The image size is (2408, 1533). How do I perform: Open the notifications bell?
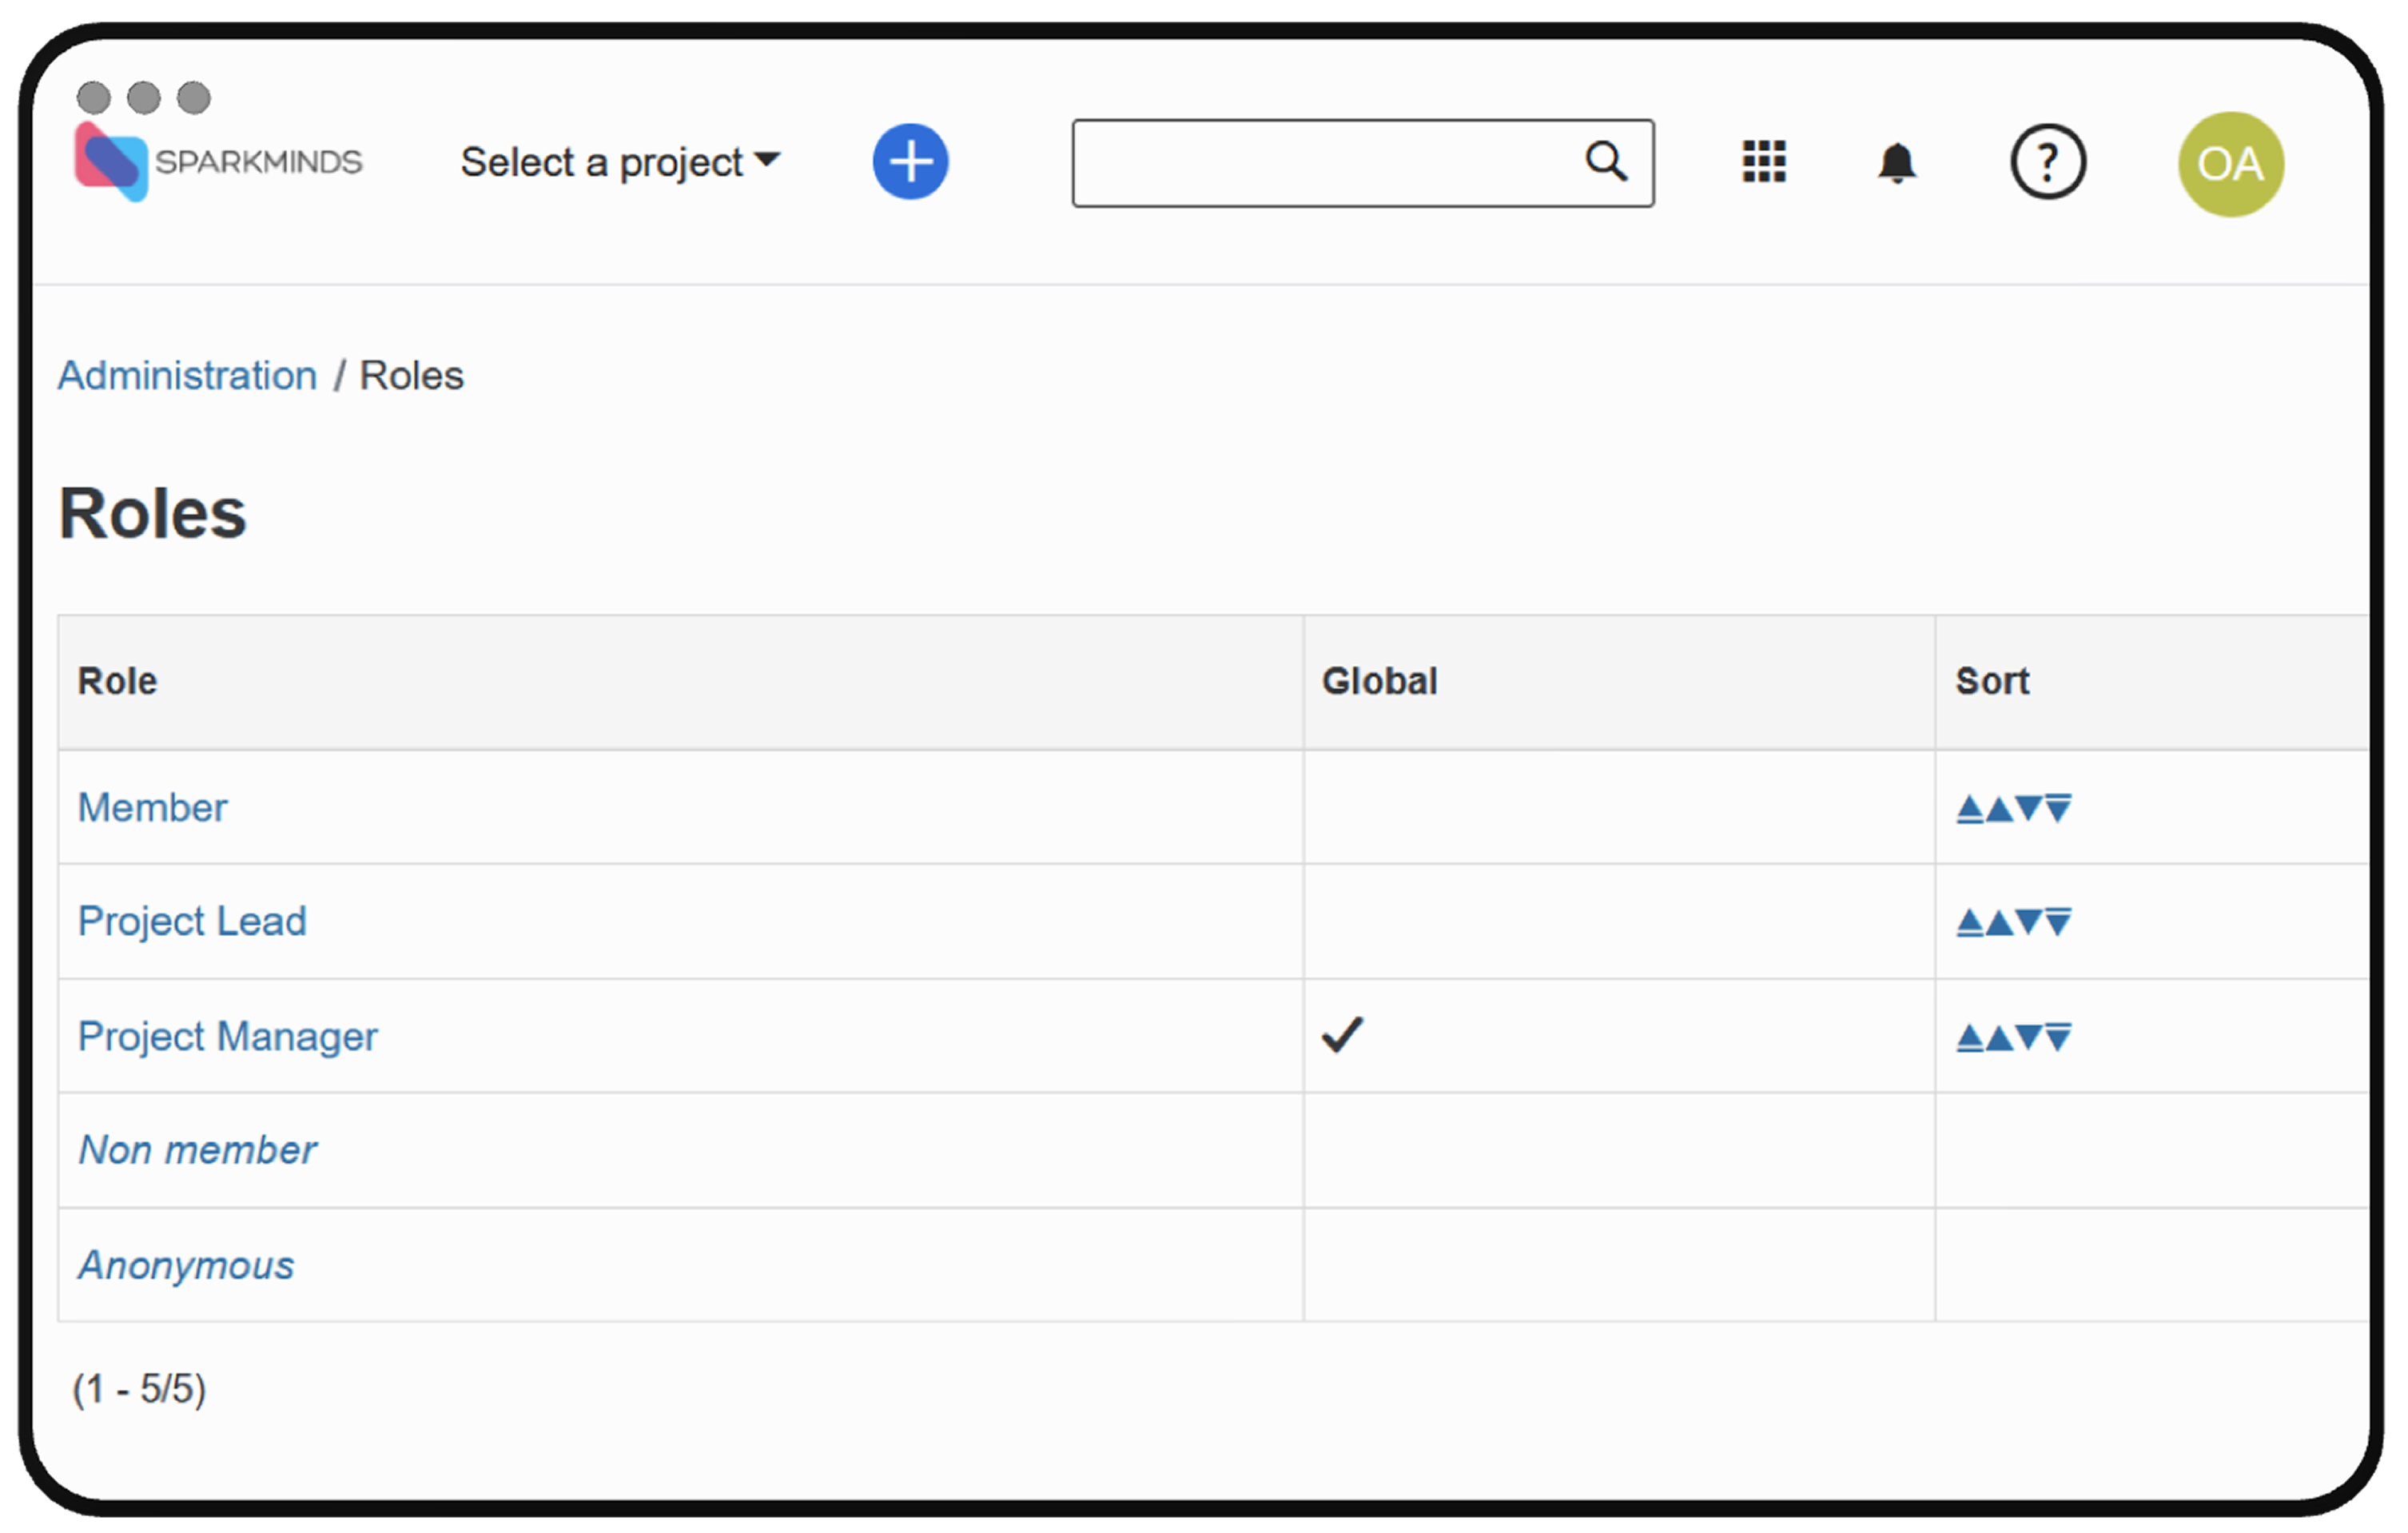point(1896,163)
